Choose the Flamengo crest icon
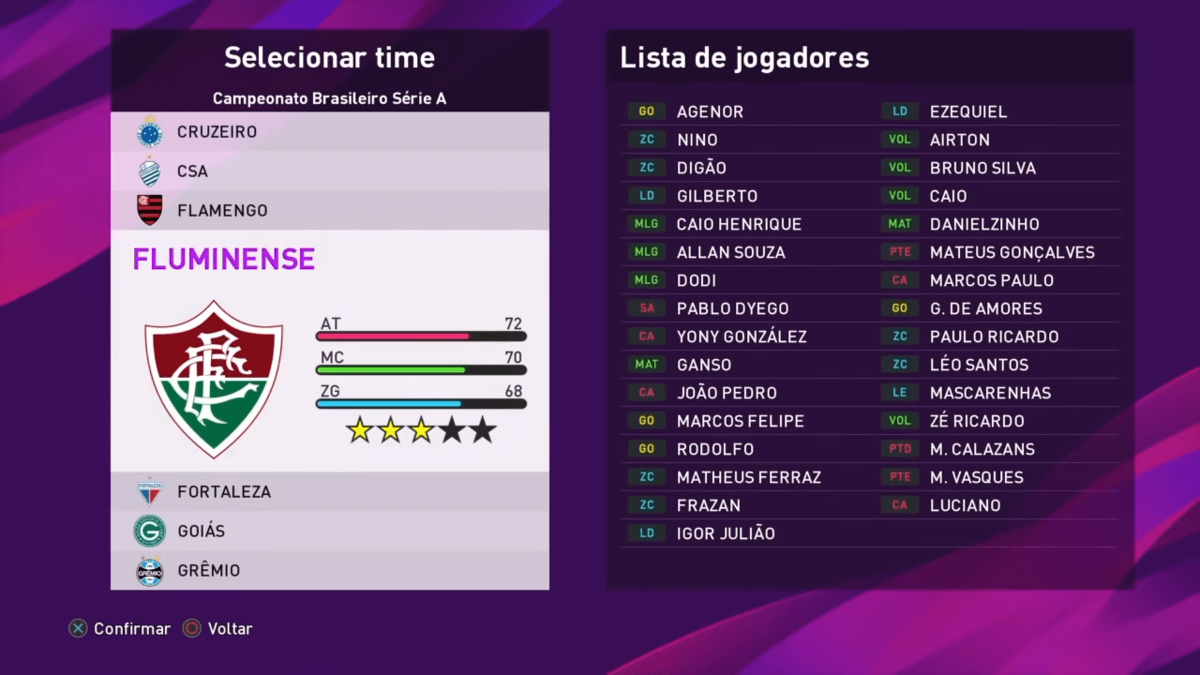The image size is (1200, 675). pos(150,210)
